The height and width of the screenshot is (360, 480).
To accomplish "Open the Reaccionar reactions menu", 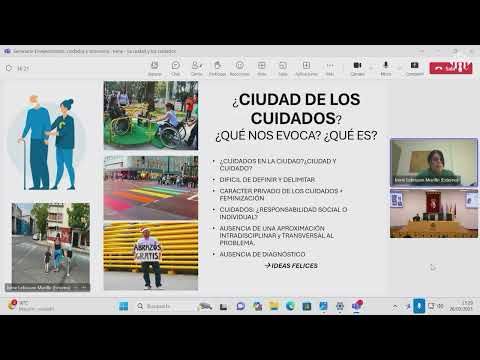I will [239, 68].
